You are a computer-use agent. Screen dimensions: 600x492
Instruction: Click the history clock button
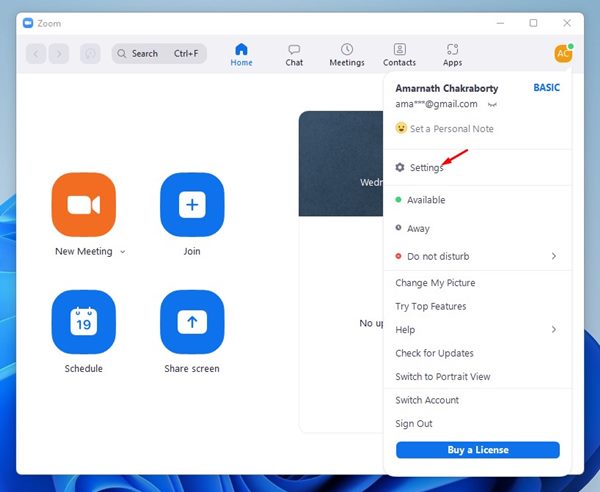pos(90,54)
